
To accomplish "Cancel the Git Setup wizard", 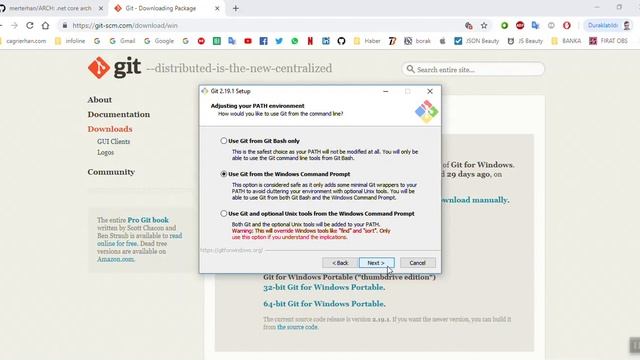I will click(x=418, y=263).
